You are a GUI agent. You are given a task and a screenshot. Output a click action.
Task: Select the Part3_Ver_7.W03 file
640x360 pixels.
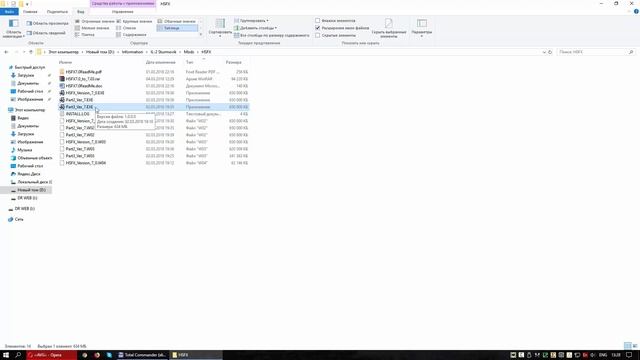tap(80, 156)
